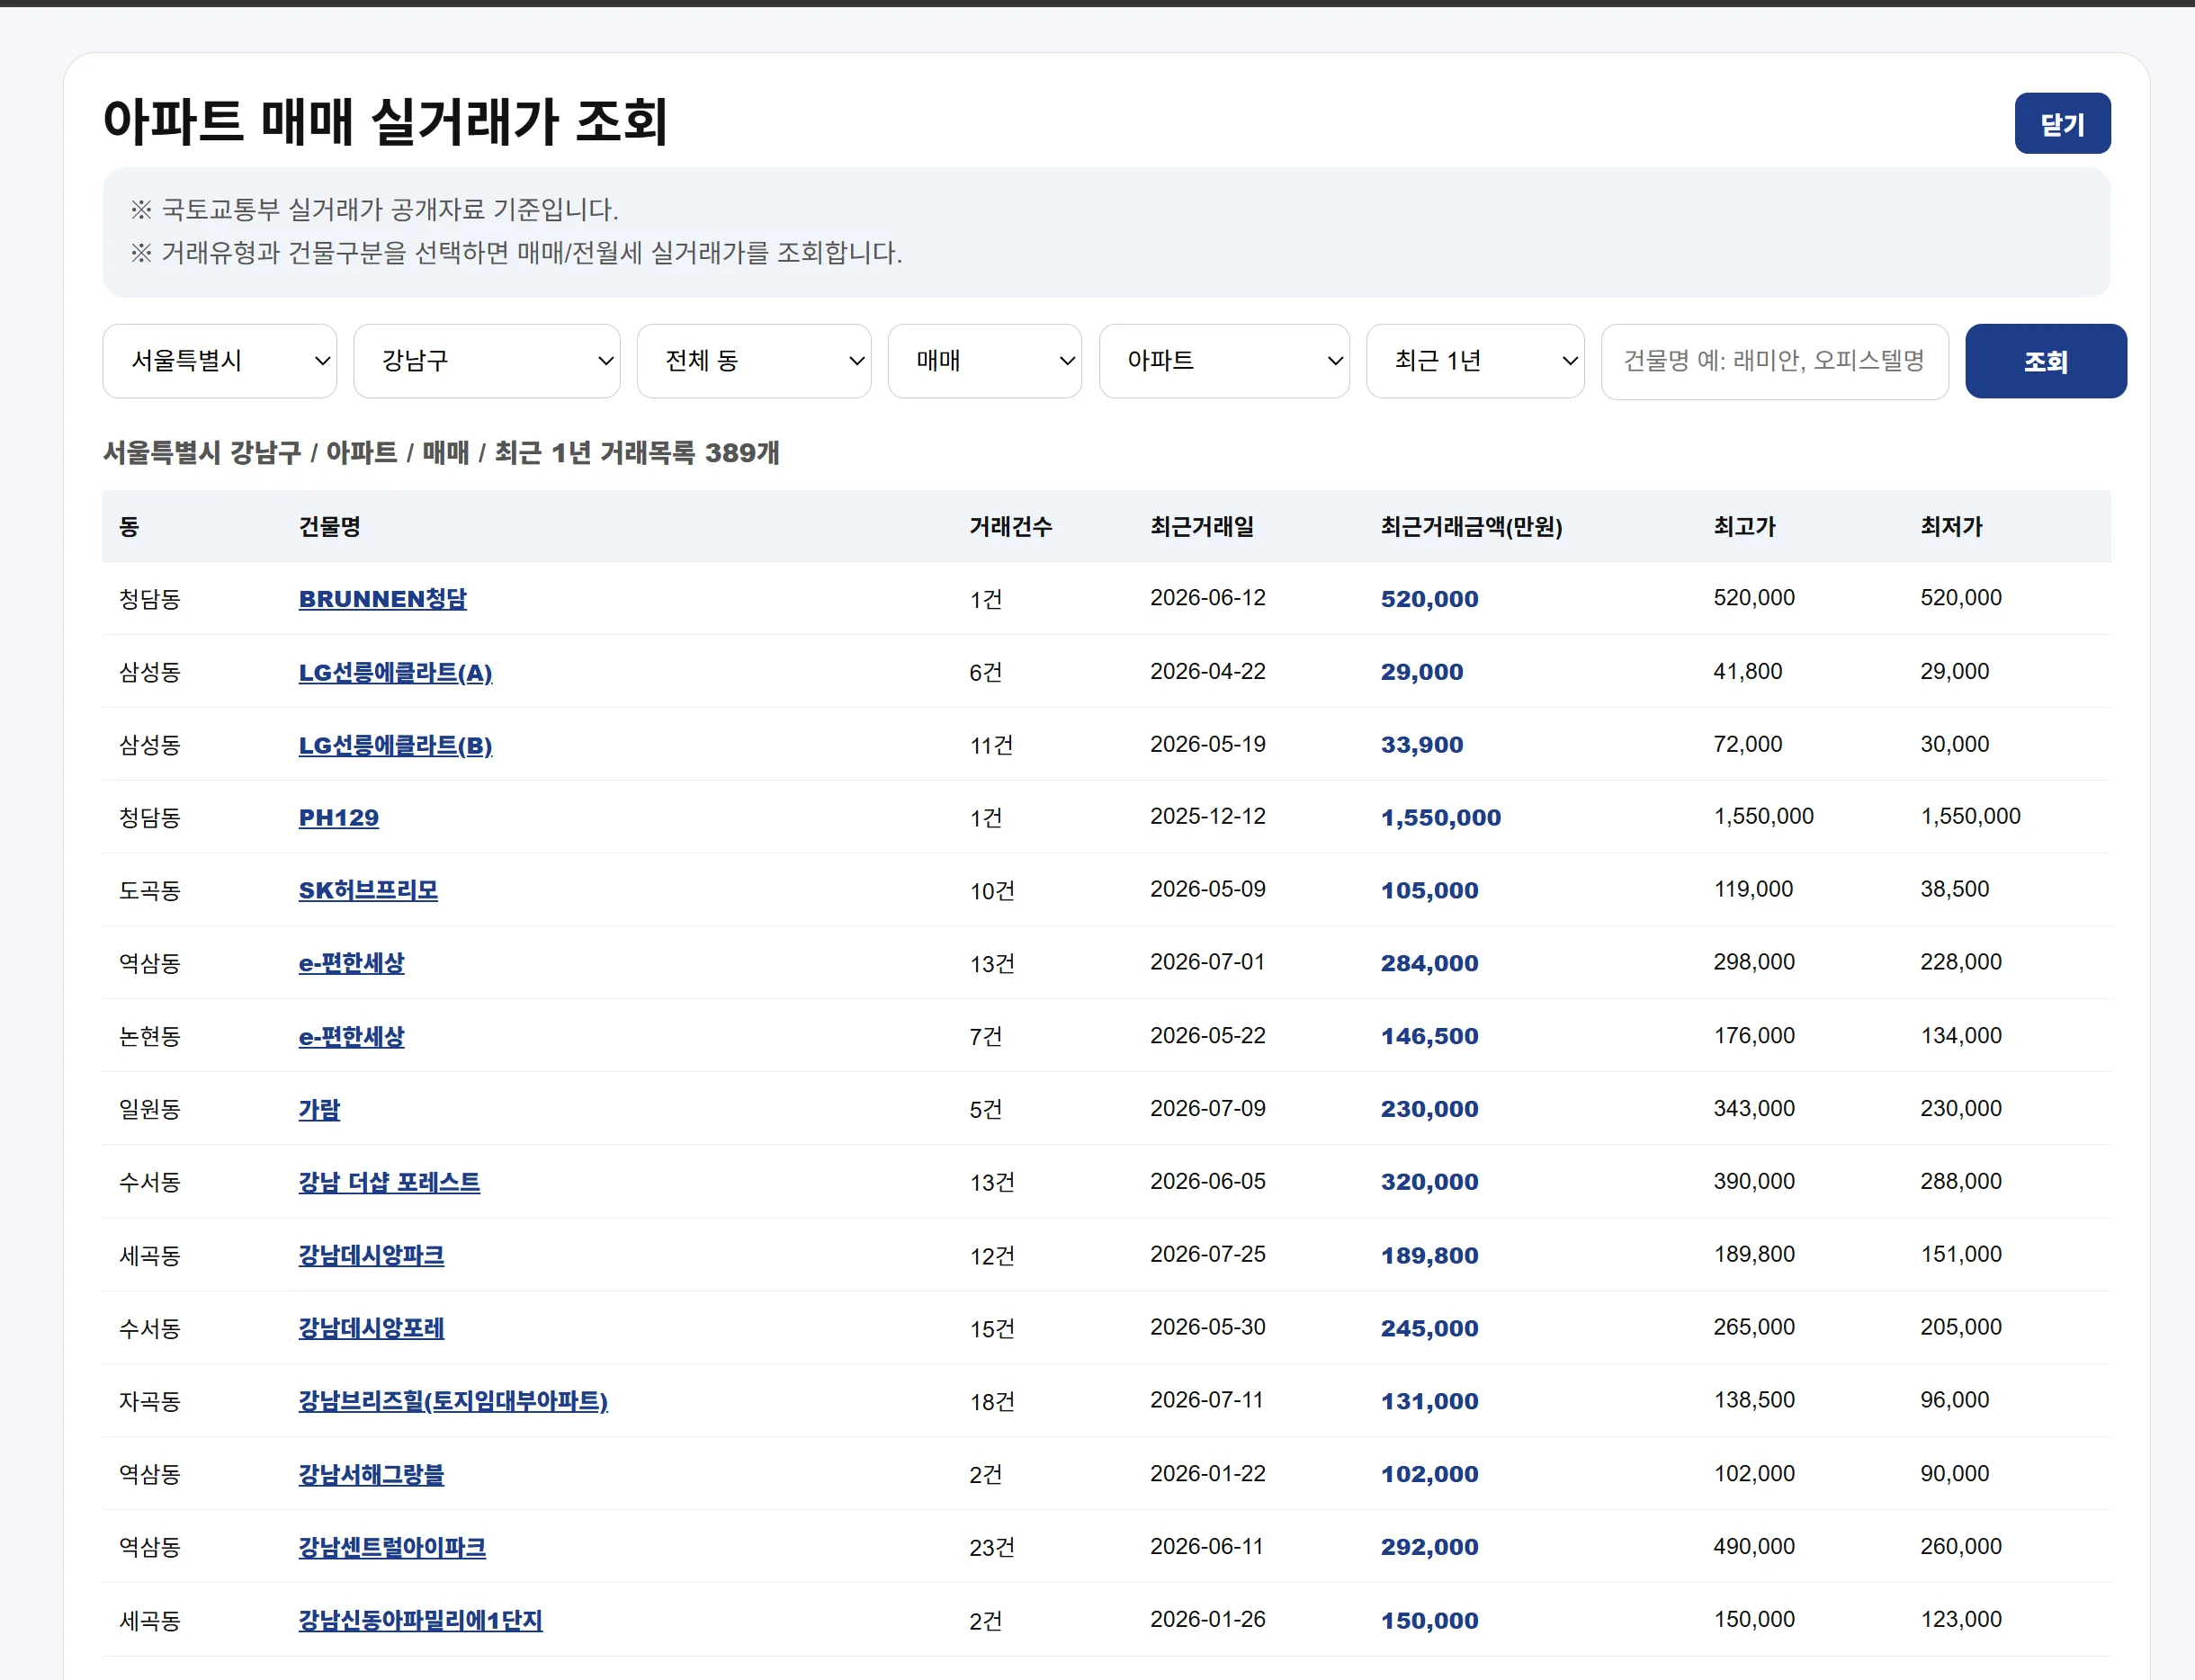Open the 최근 1년 period dropdown

tap(1475, 361)
